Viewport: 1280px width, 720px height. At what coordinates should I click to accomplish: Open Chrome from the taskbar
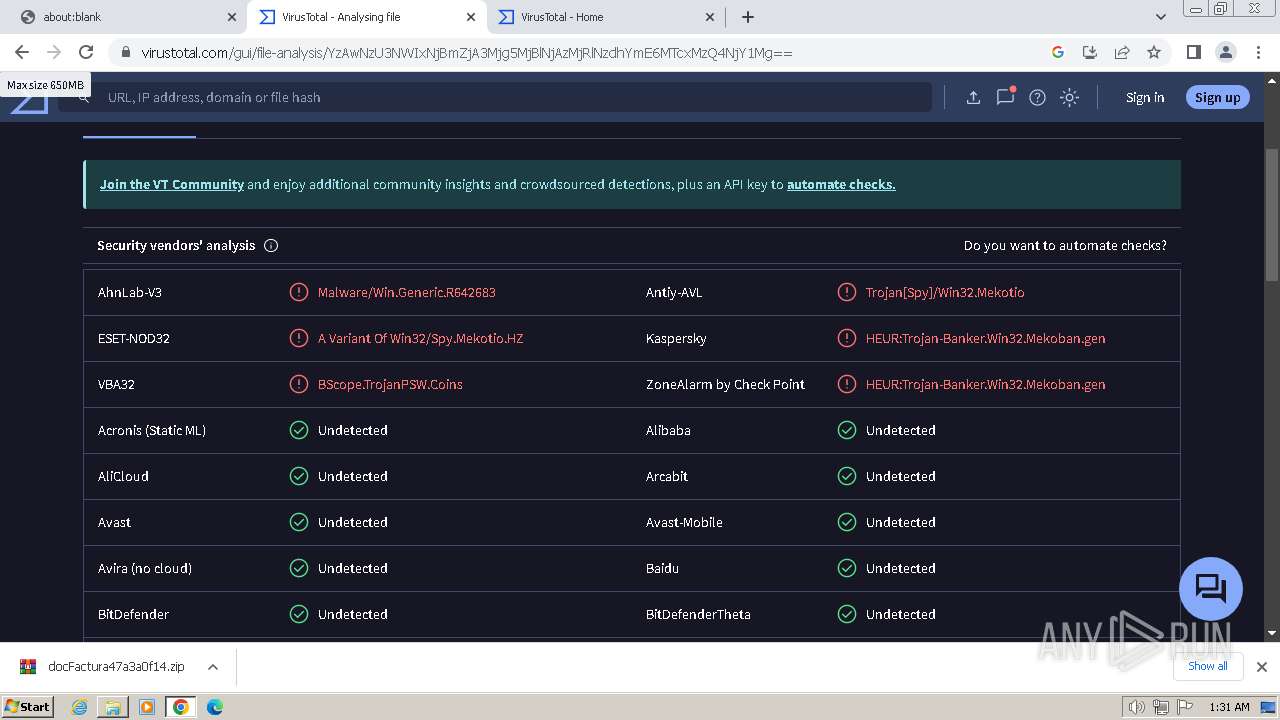tap(181, 707)
